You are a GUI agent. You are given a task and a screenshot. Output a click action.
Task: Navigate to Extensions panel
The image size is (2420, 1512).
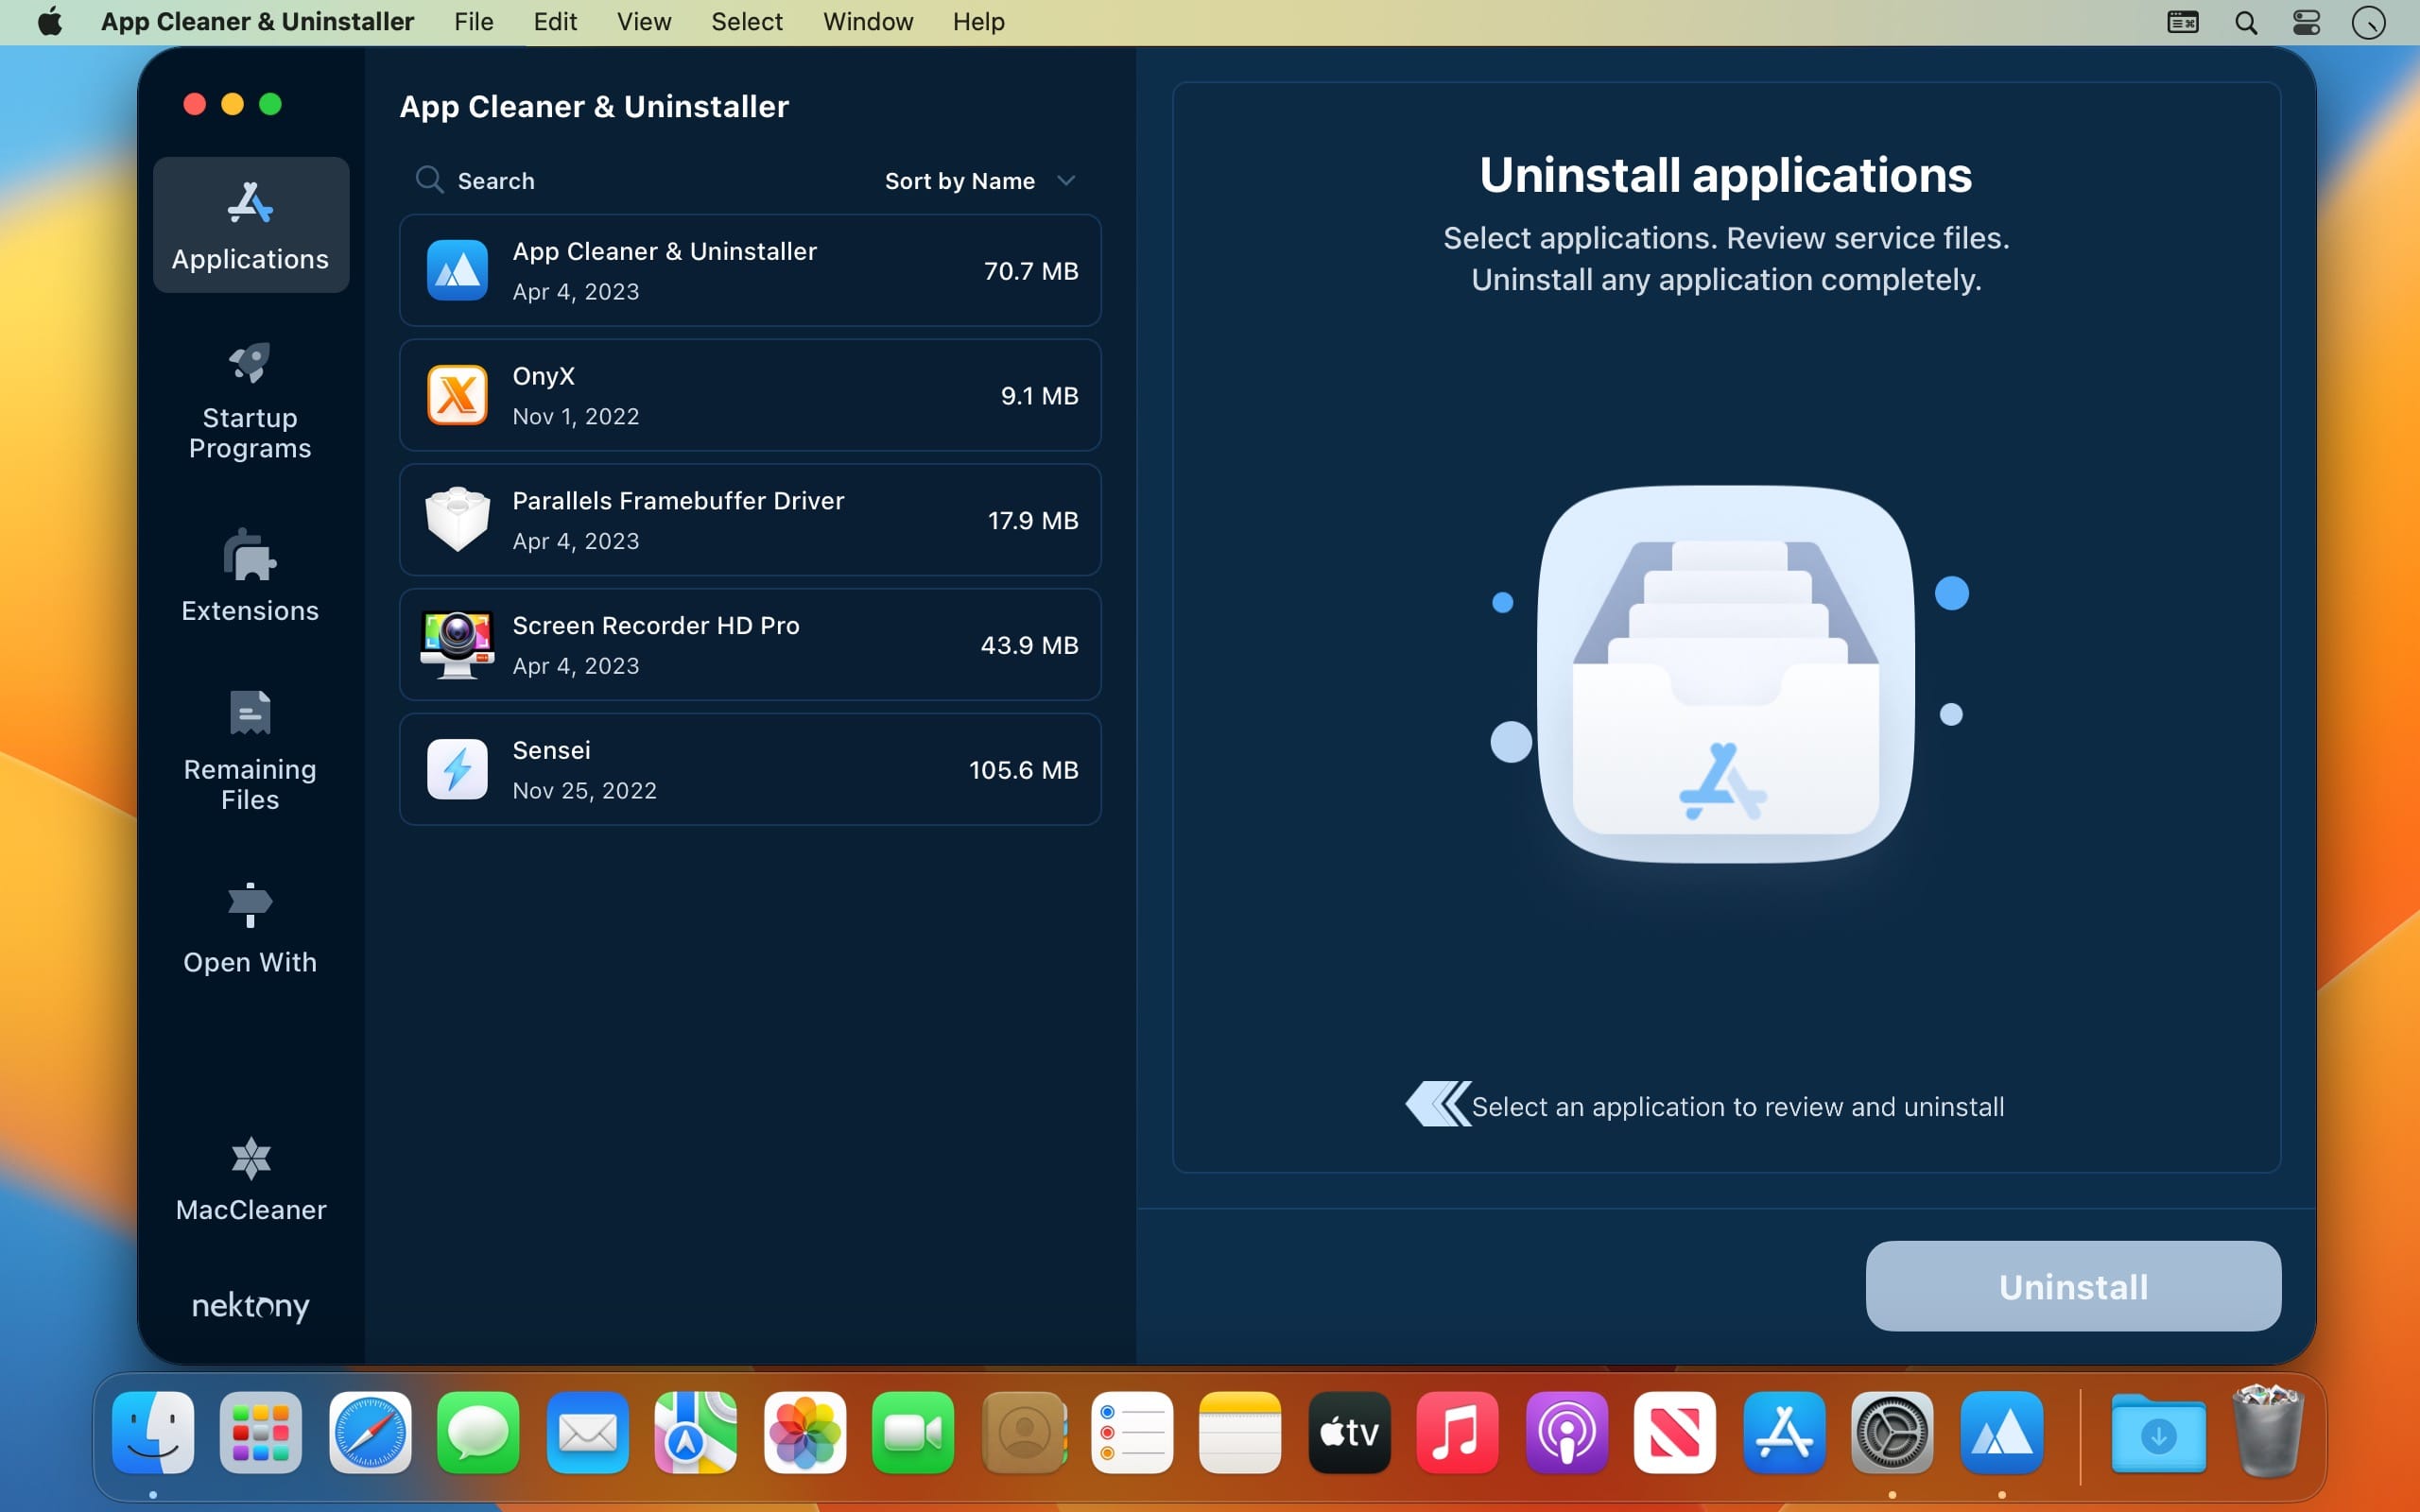[250, 576]
